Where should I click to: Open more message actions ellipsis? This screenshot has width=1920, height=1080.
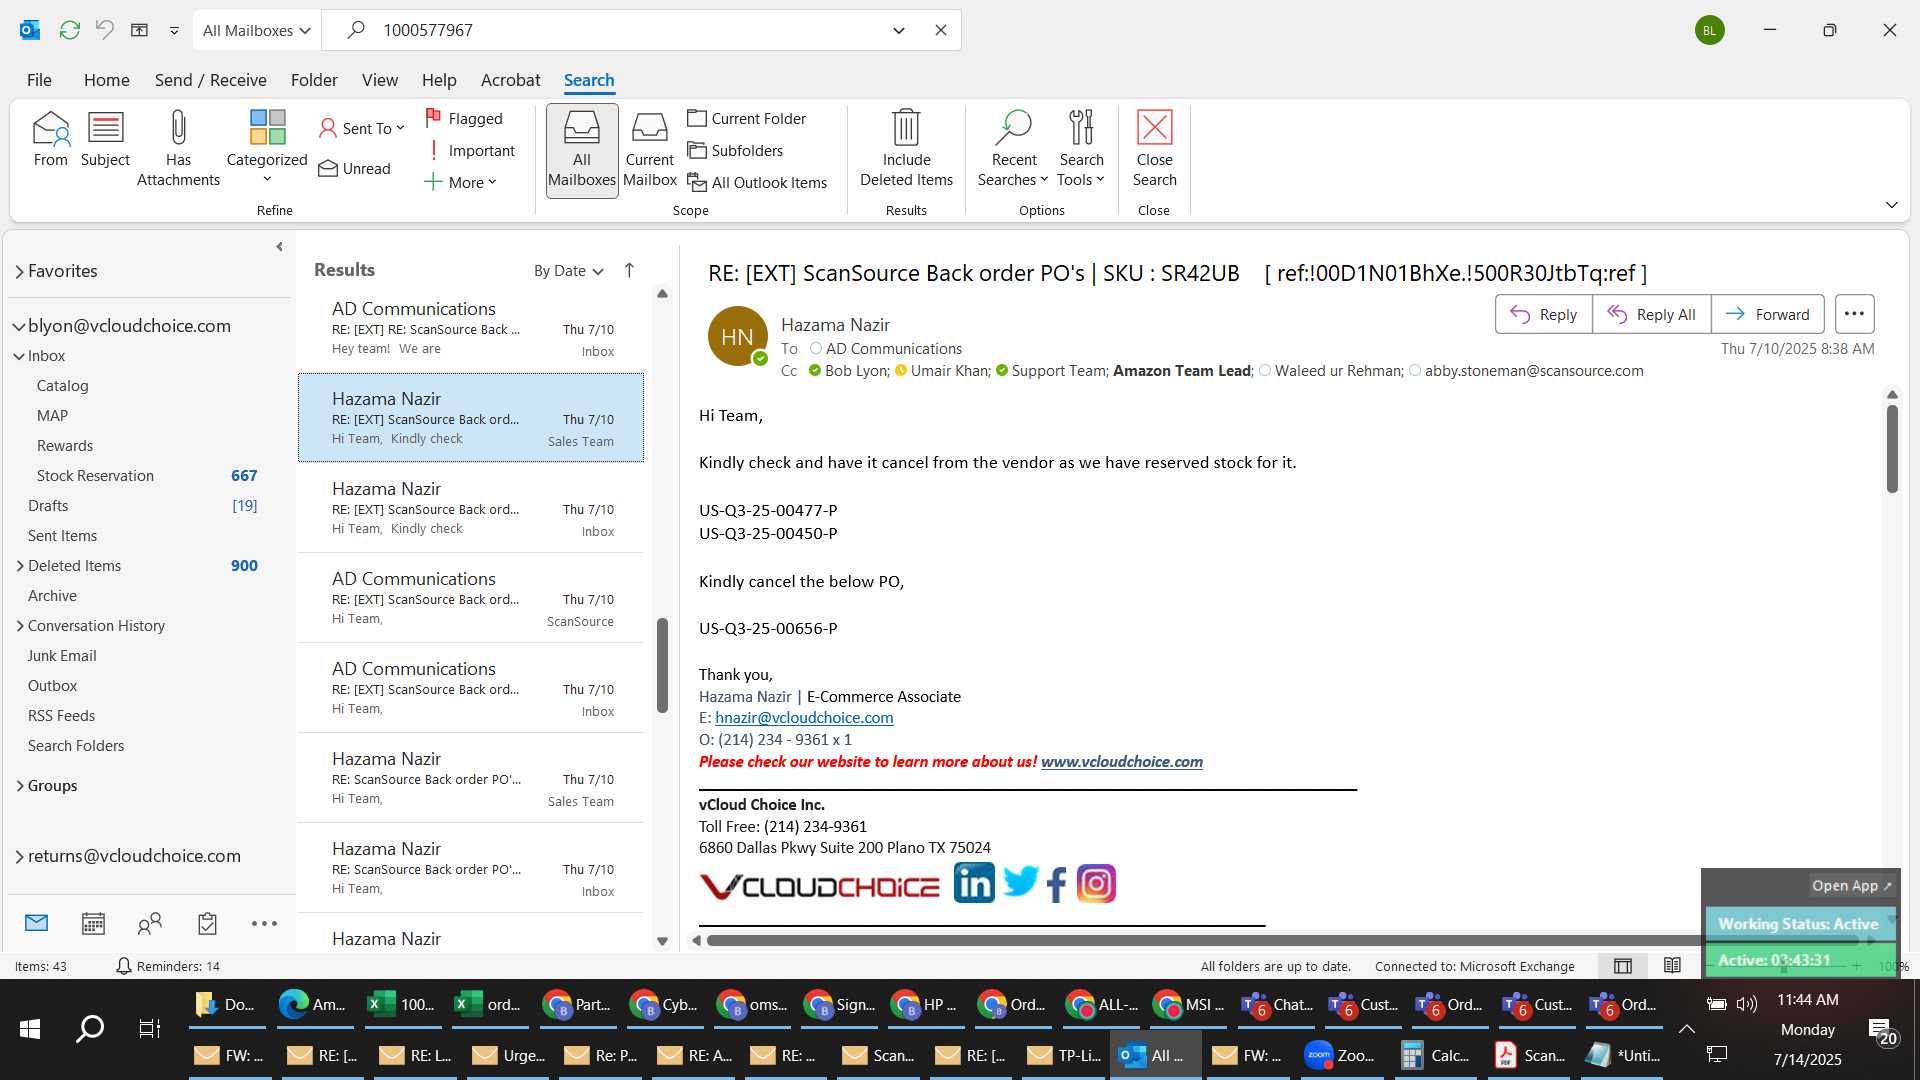click(x=1854, y=314)
